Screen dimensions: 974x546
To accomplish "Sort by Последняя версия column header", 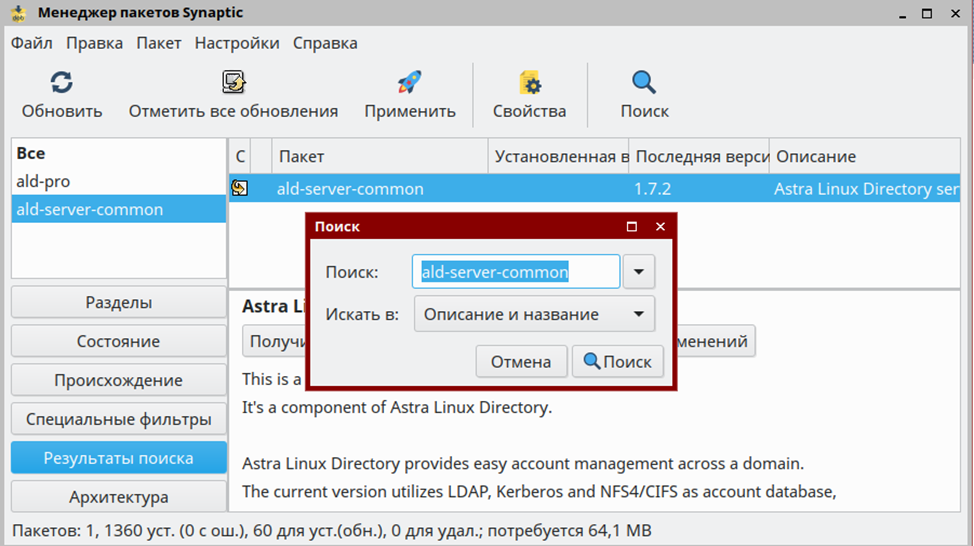I will coord(699,157).
